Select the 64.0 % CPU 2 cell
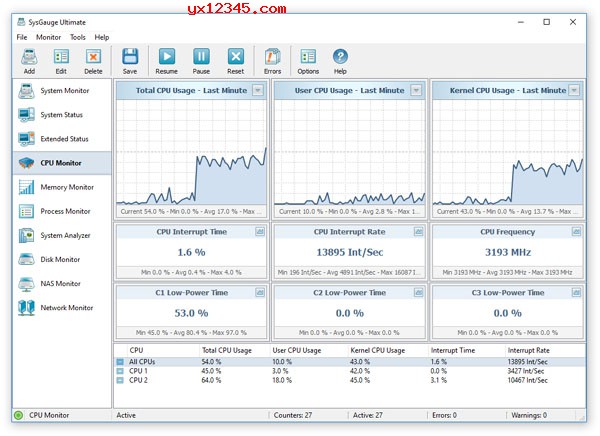Image resolution: width=600 pixels, height=436 pixels. pyautogui.click(x=211, y=380)
